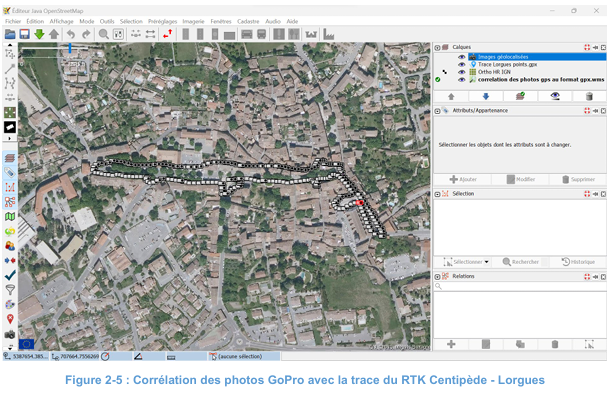Open the Préréglages menu

click(162, 22)
